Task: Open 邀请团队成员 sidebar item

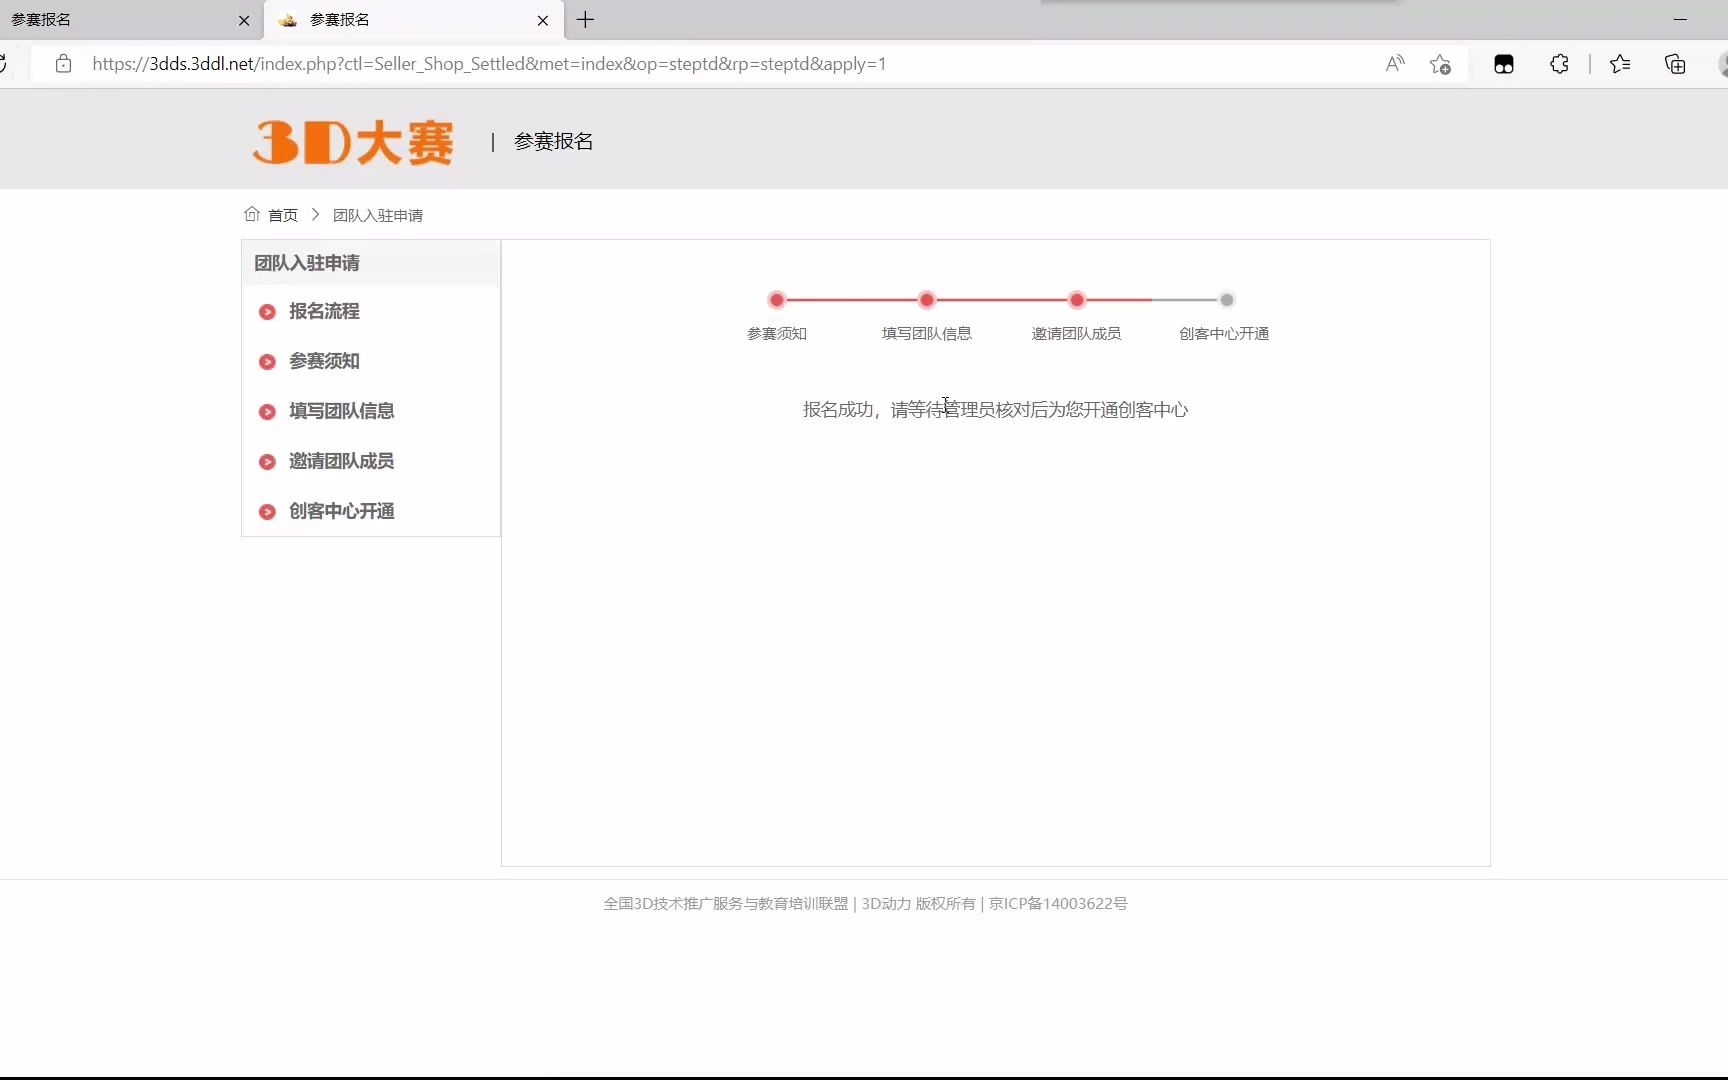Action: pos(341,461)
